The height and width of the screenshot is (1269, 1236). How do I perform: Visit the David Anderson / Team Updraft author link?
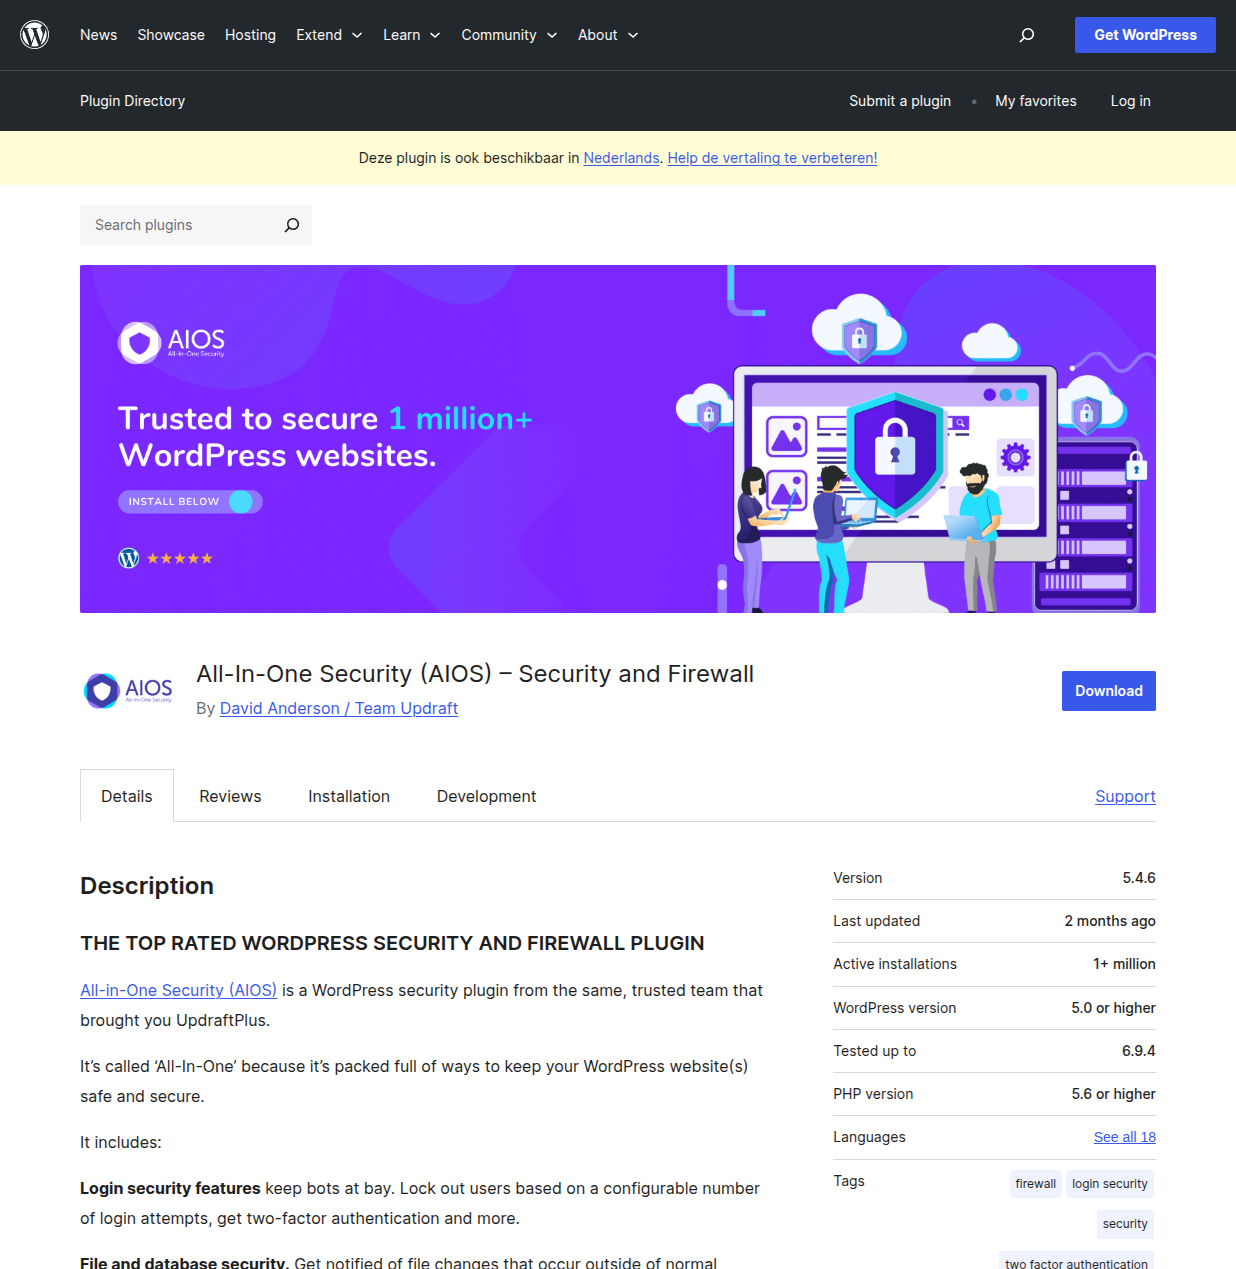point(338,708)
